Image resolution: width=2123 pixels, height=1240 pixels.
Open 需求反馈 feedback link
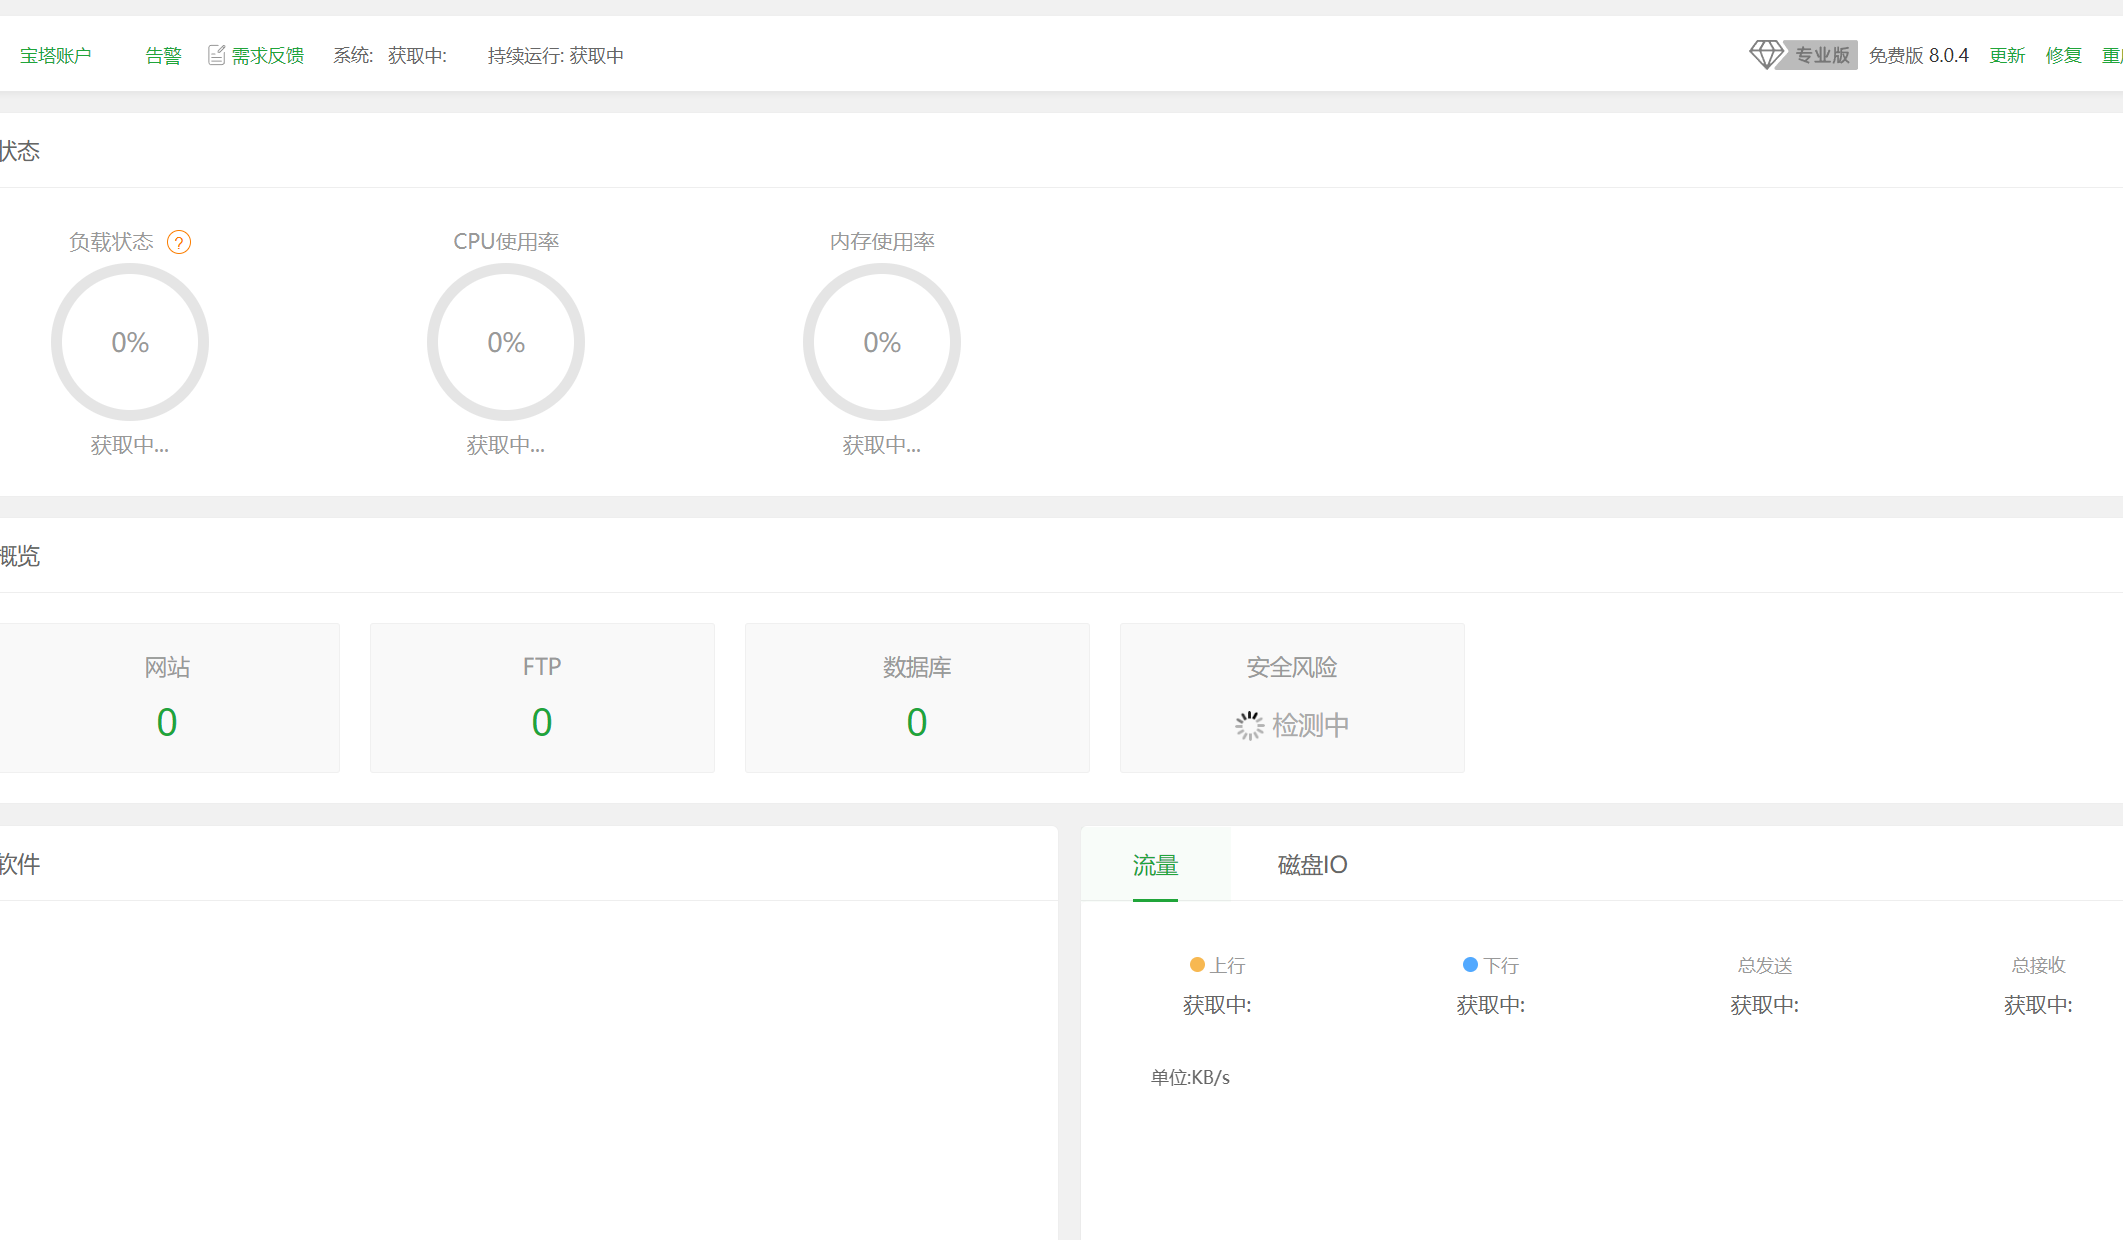(267, 56)
